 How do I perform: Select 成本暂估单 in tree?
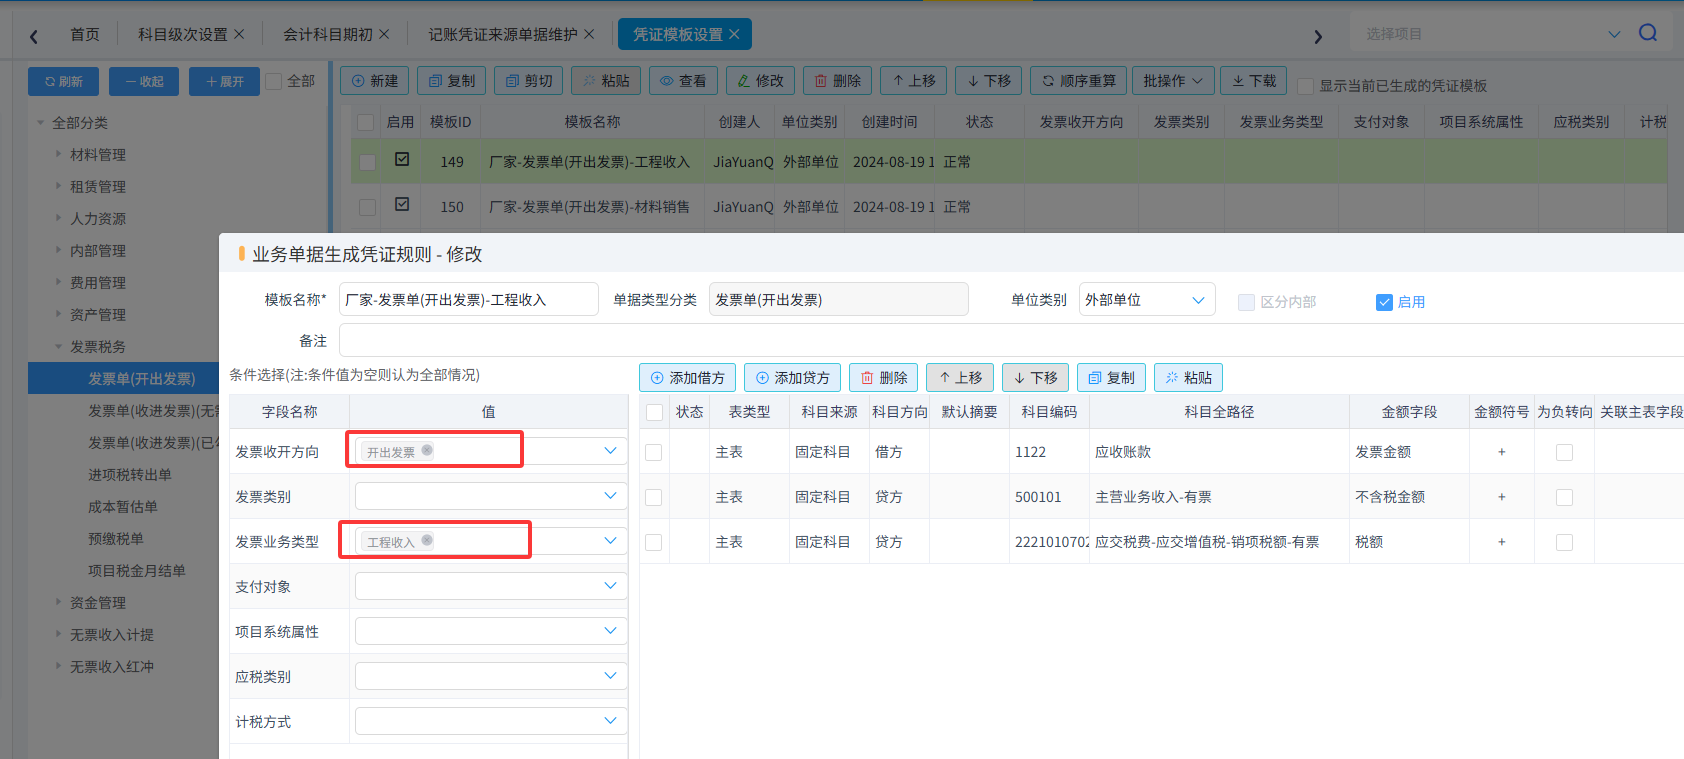coord(122,506)
